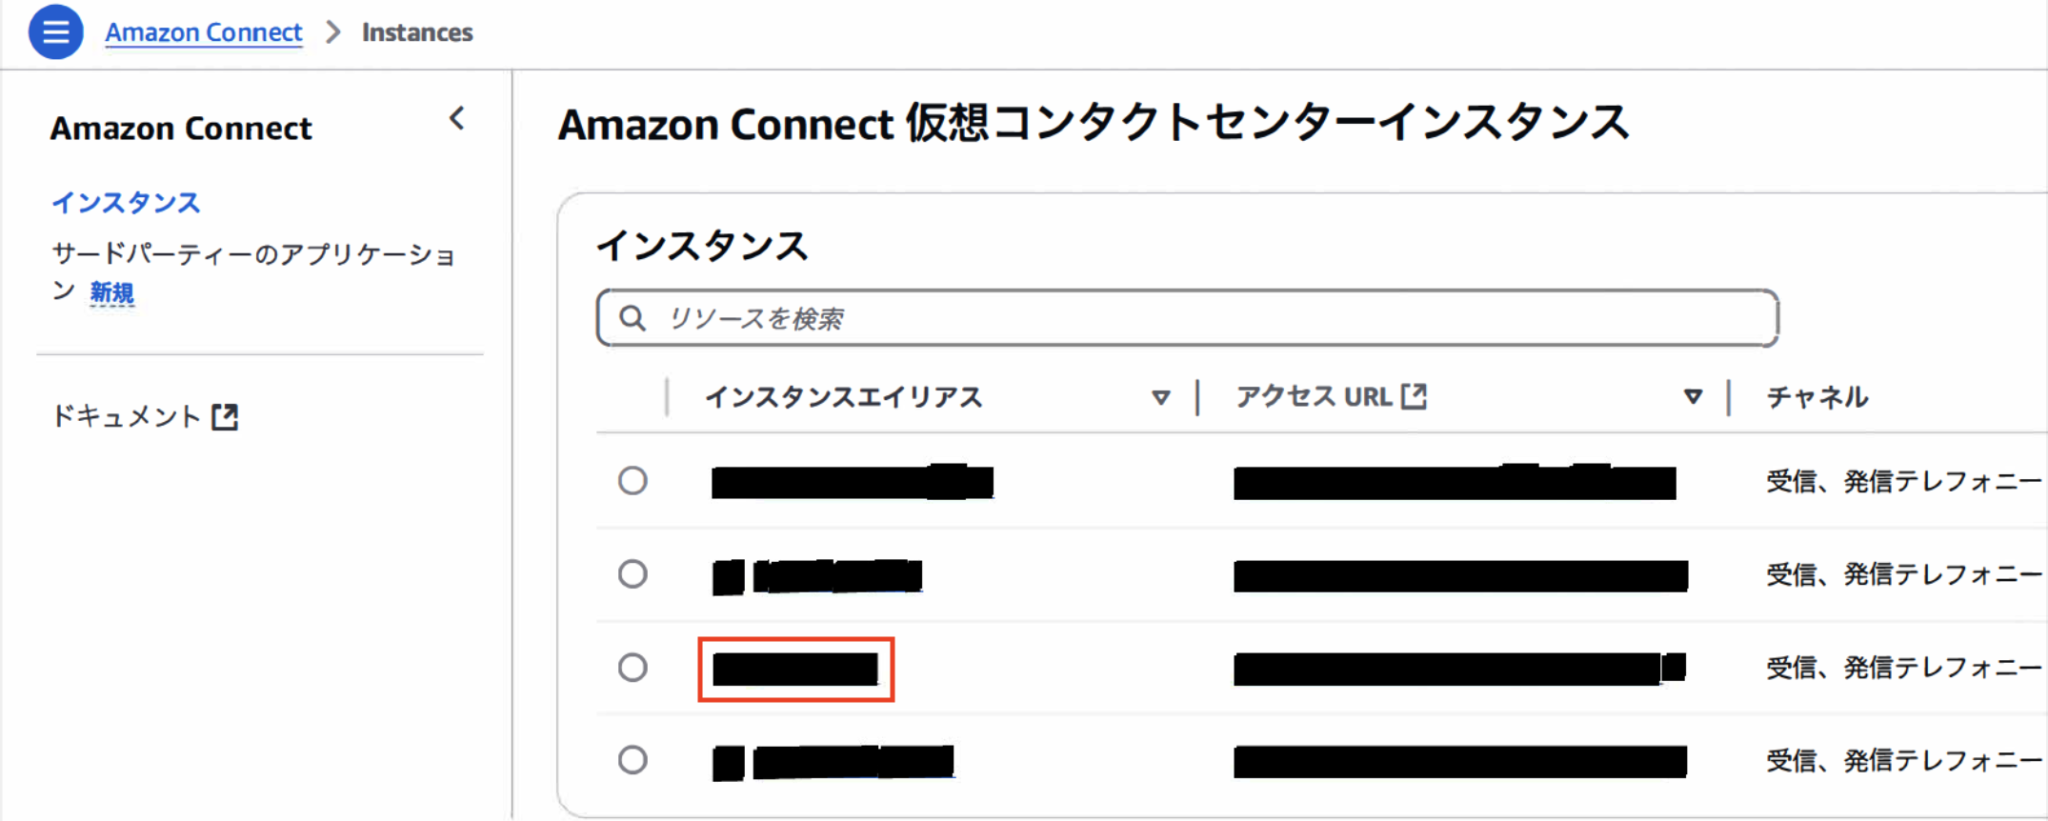The height and width of the screenshot is (821, 2048).
Task: Sort インスタンスエイリアス using its dropdown arrow
Action: point(1160,397)
